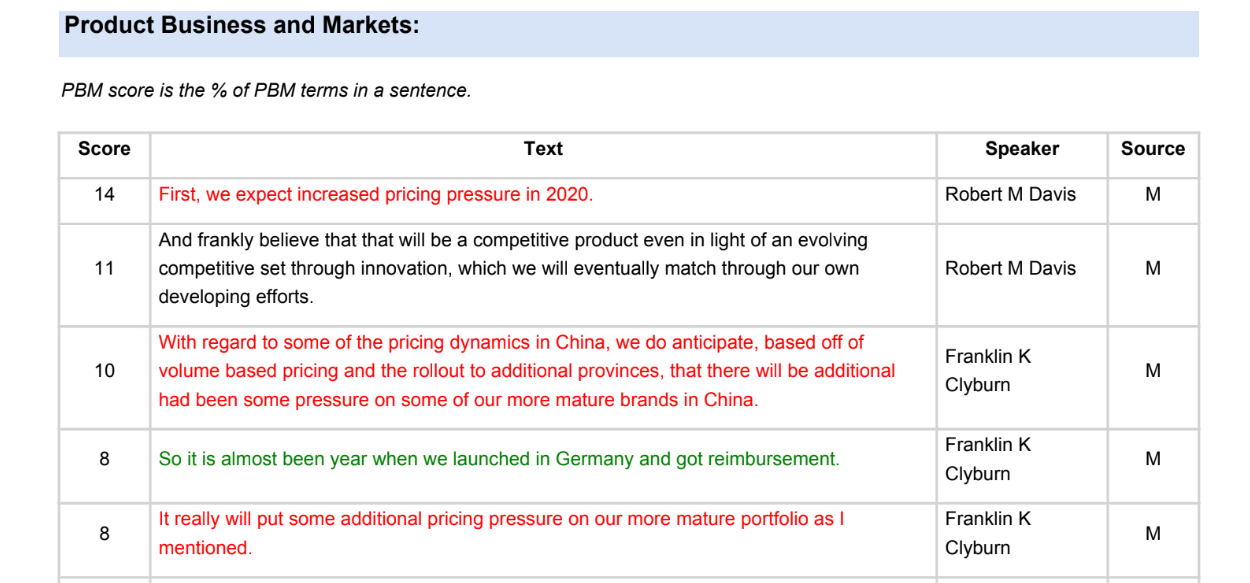Viewport: 1250px width, 583px height.
Task: Select the green Germany reimbursement sentence
Action: (x=499, y=459)
